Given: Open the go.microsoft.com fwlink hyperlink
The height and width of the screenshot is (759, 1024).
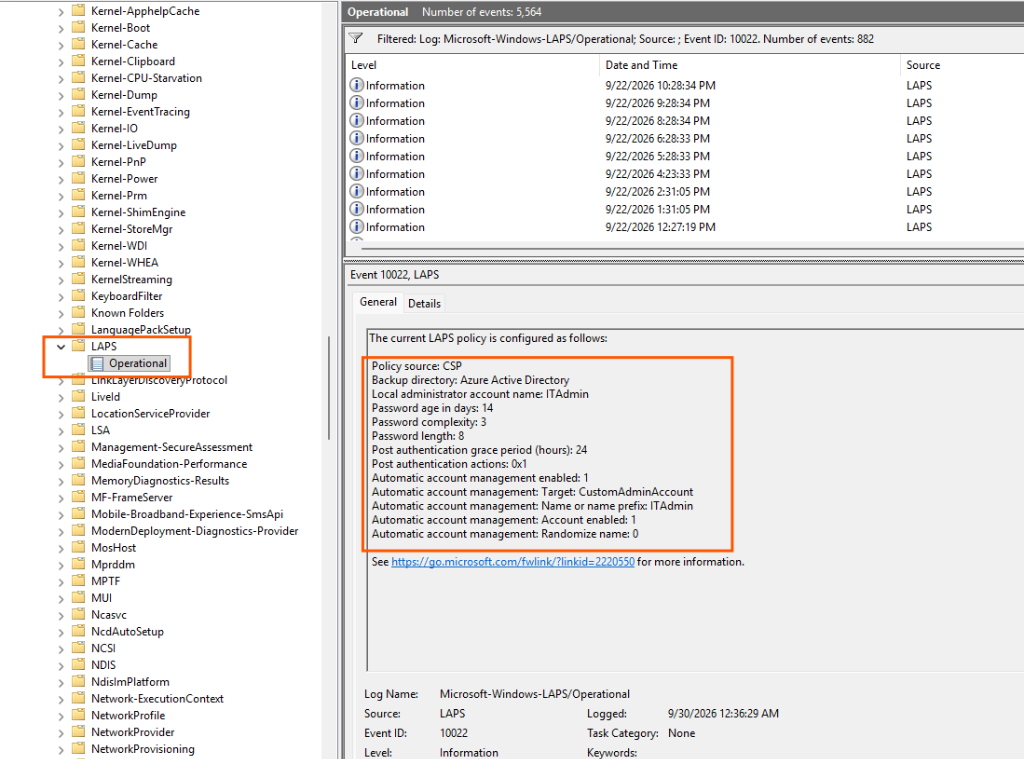Looking at the screenshot, I should pos(513,562).
